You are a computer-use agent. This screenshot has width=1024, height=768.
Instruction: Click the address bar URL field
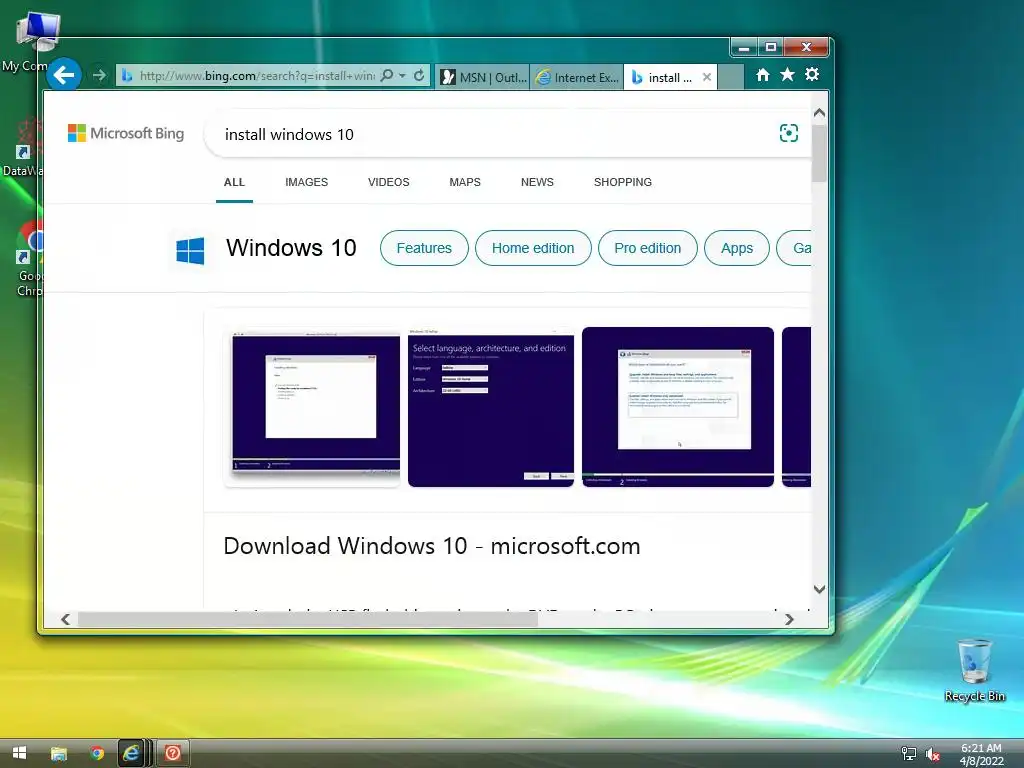(x=257, y=76)
